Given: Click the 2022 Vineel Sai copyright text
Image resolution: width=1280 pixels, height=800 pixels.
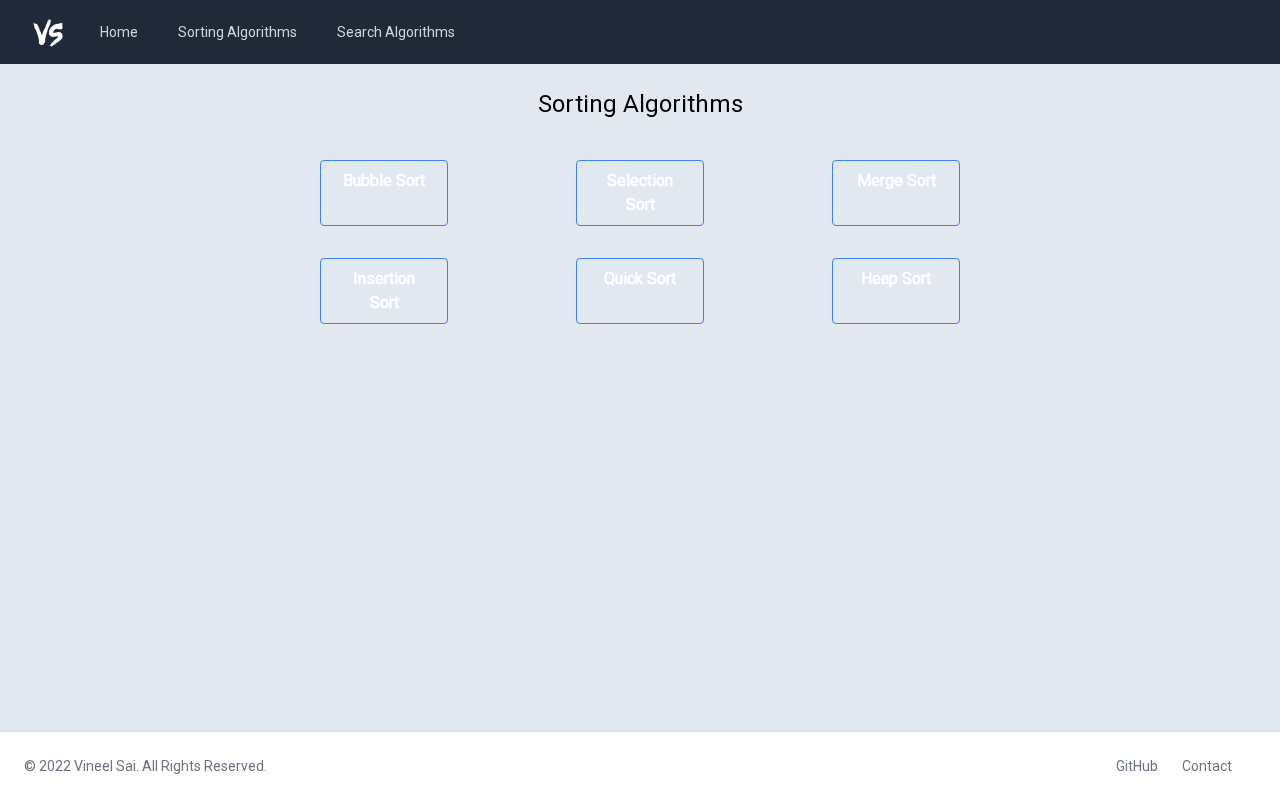Looking at the screenshot, I should 146,766.
